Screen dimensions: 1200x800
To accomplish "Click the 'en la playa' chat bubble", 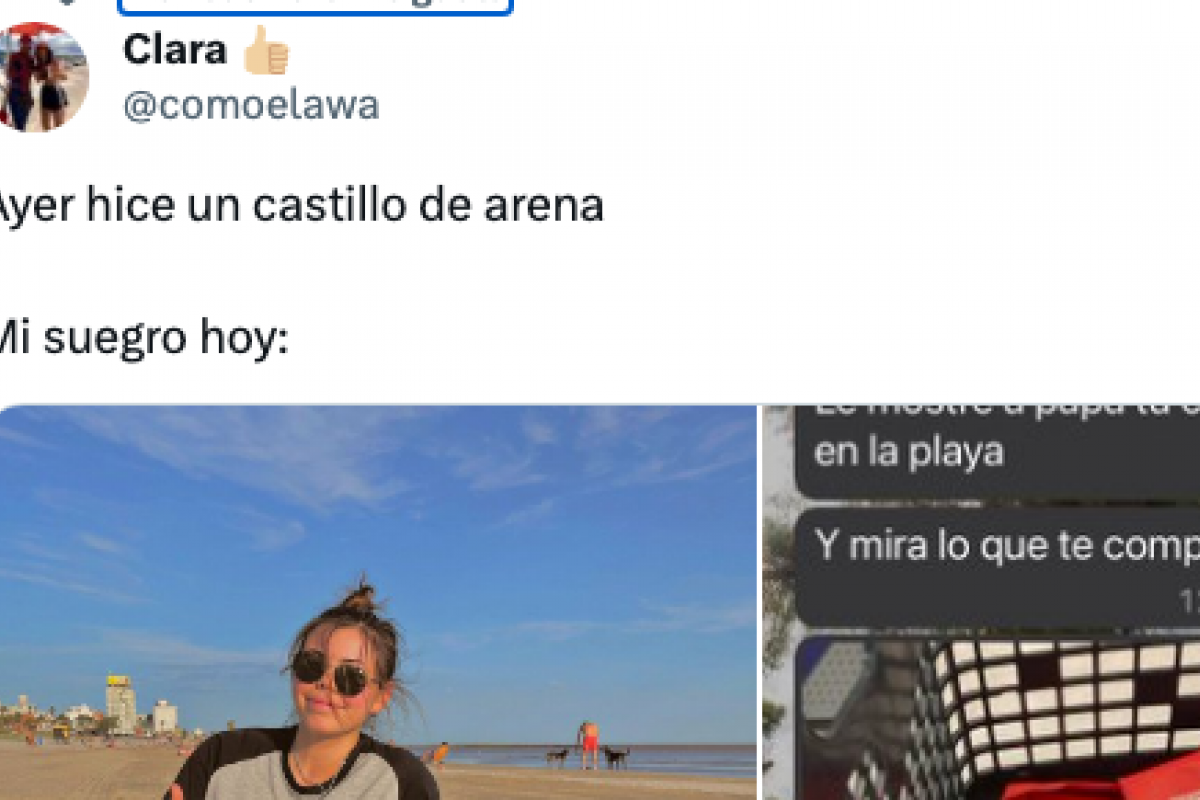I will [x=998, y=452].
